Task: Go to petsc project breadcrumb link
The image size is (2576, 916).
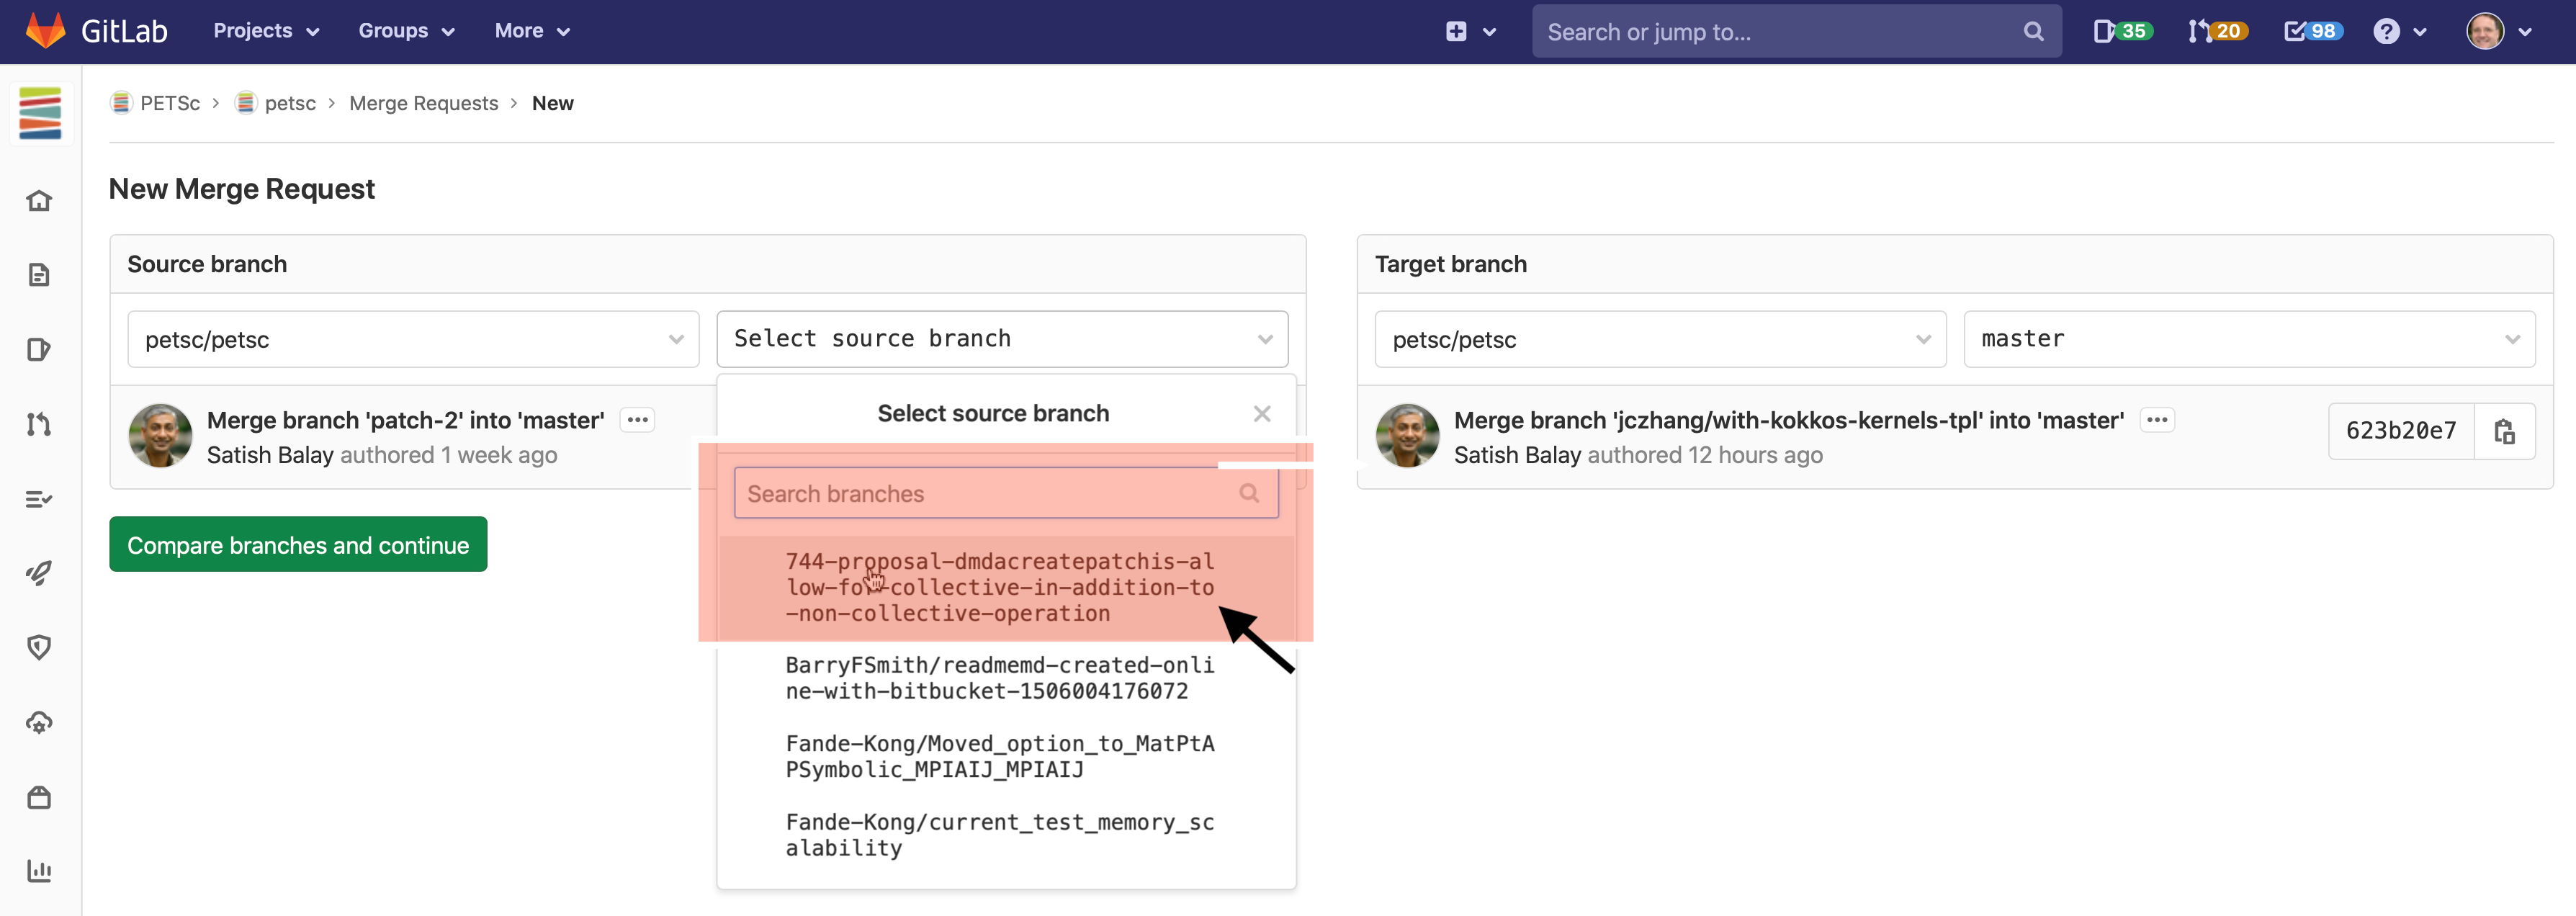Action: coord(290,103)
